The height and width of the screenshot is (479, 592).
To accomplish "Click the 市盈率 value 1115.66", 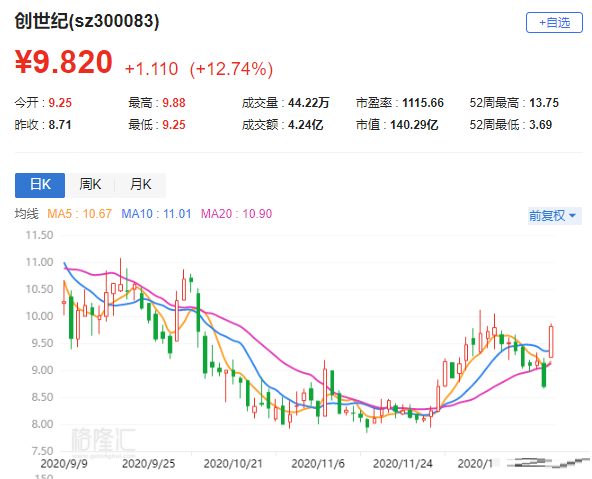I will (423, 103).
